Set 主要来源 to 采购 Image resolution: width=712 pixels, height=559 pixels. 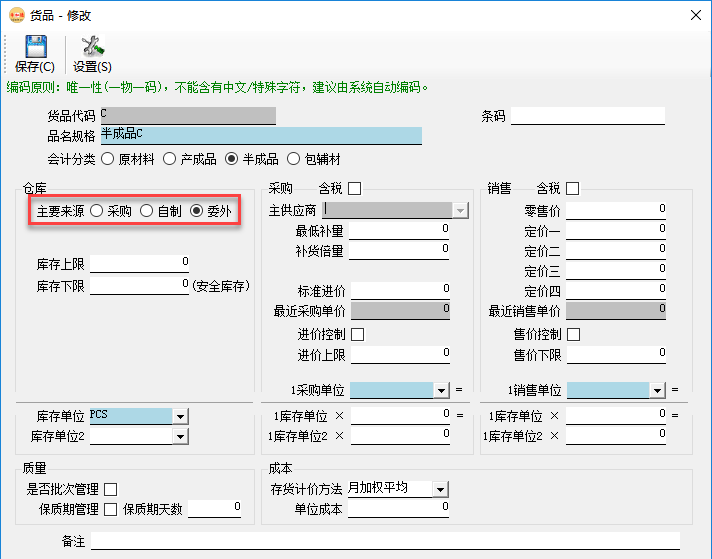pyautogui.click(x=96, y=211)
